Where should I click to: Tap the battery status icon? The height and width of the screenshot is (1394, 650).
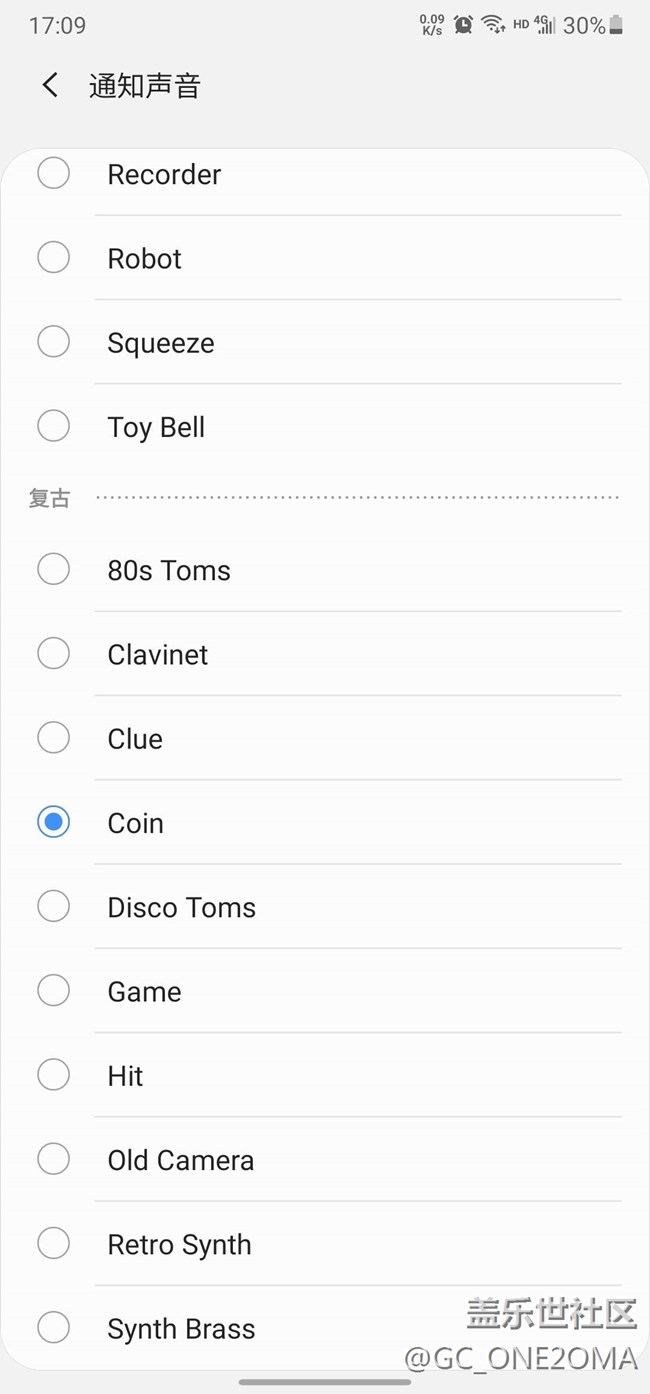pyautogui.click(x=616, y=26)
